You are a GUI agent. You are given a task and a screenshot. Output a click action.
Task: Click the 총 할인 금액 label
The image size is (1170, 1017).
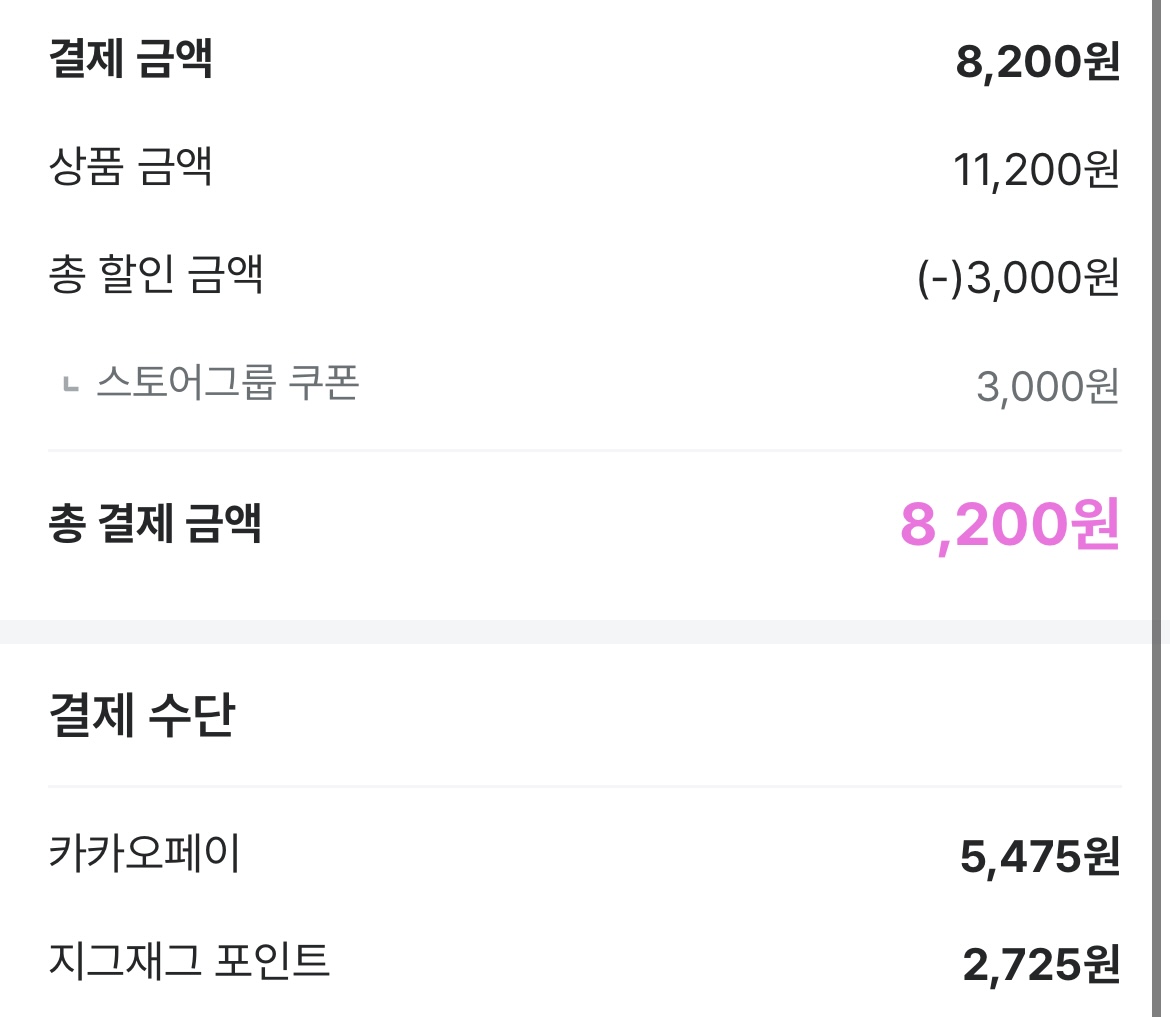point(156,274)
